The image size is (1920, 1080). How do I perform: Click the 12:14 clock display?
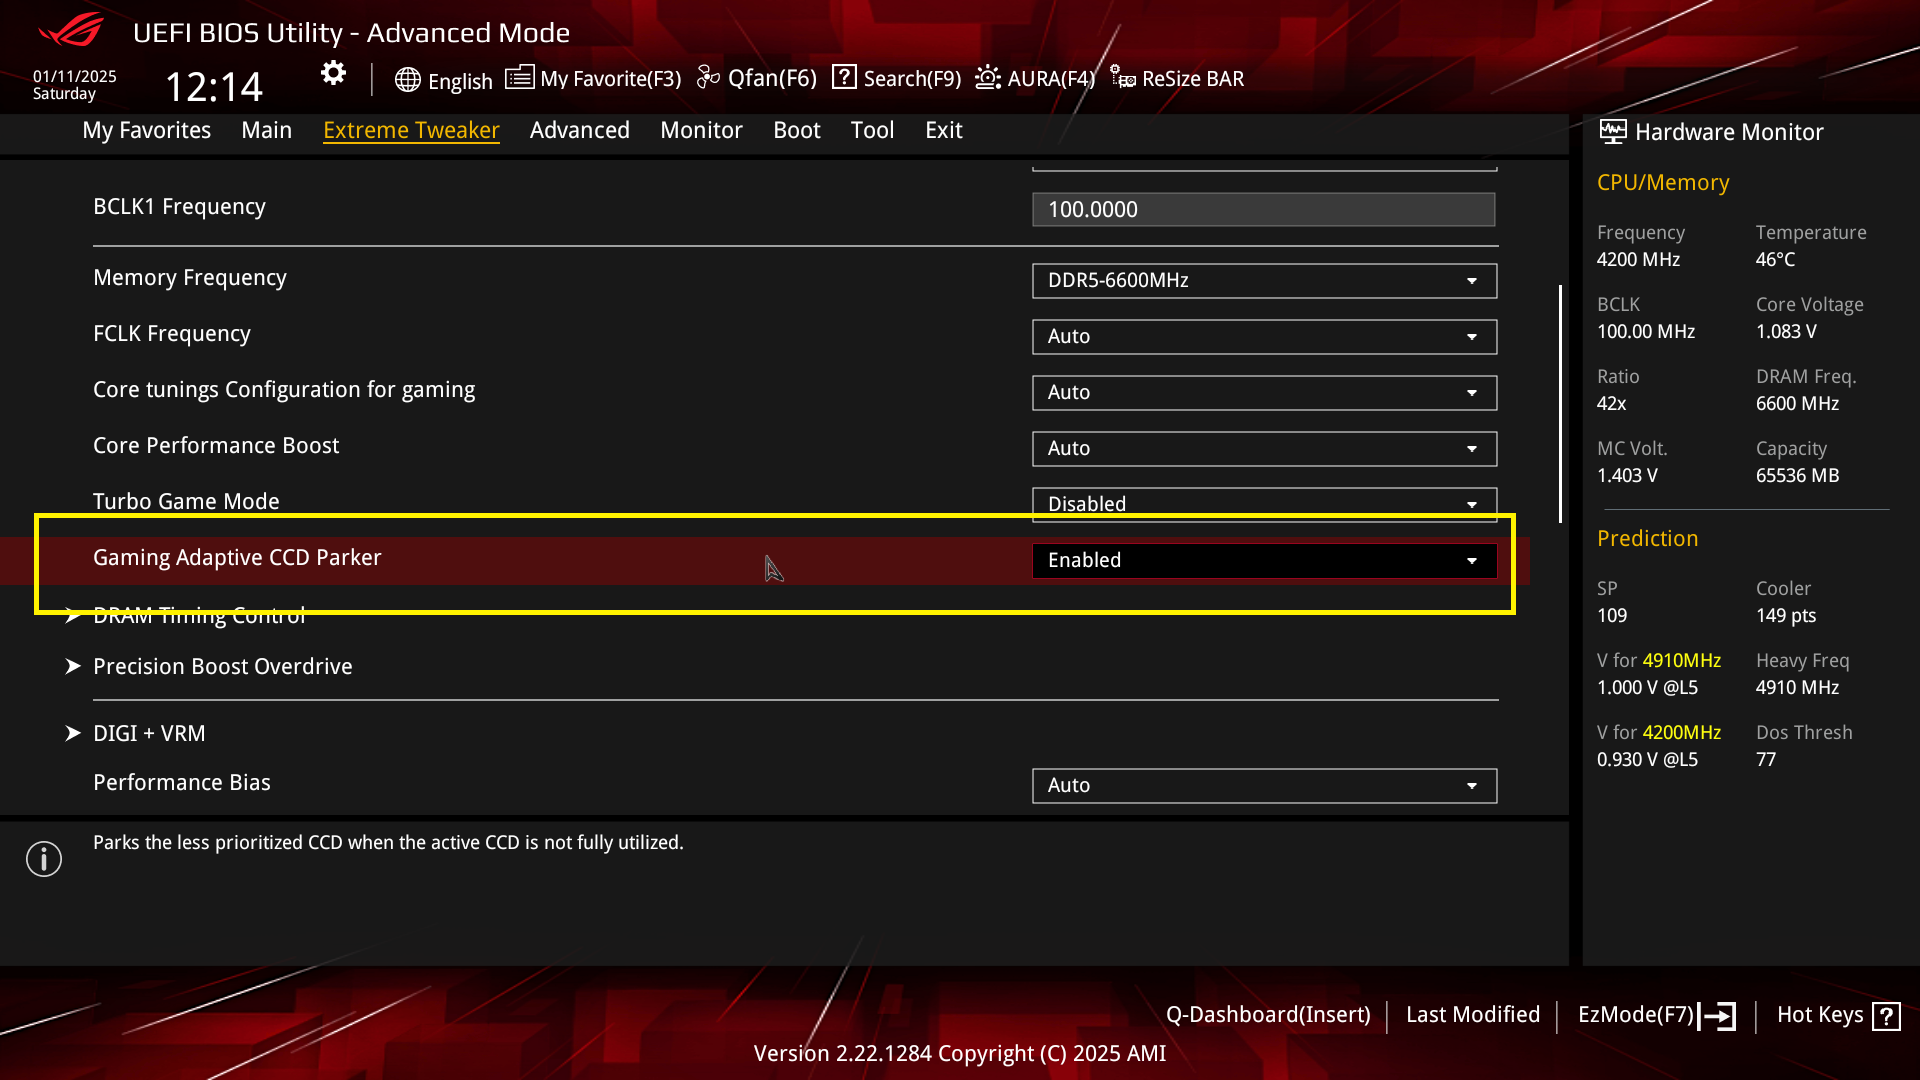point(214,87)
